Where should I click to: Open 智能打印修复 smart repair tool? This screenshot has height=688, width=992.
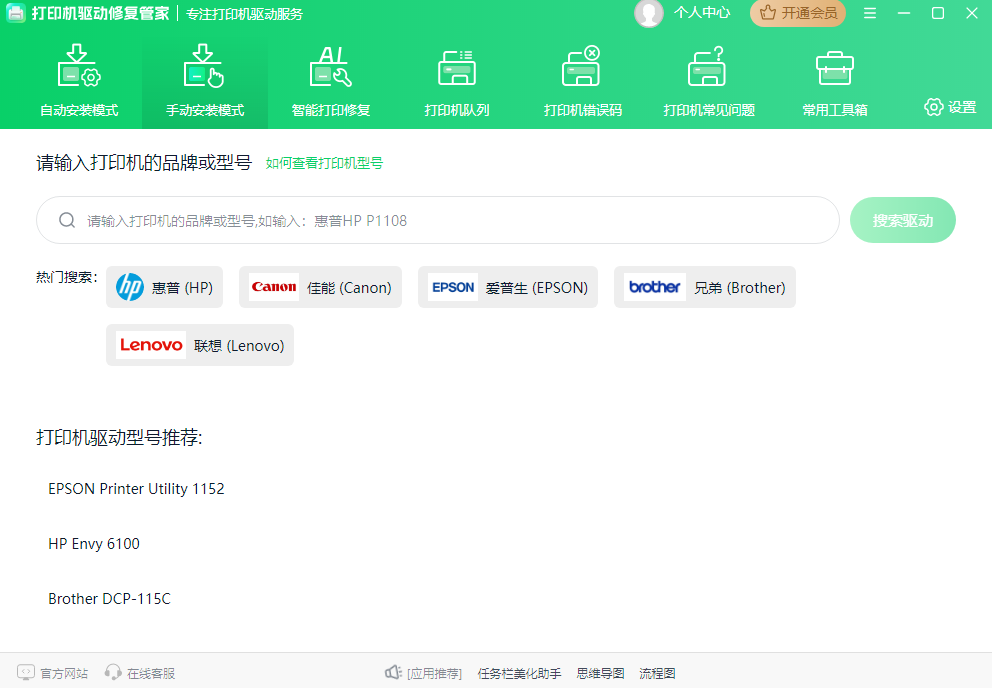tap(330, 80)
